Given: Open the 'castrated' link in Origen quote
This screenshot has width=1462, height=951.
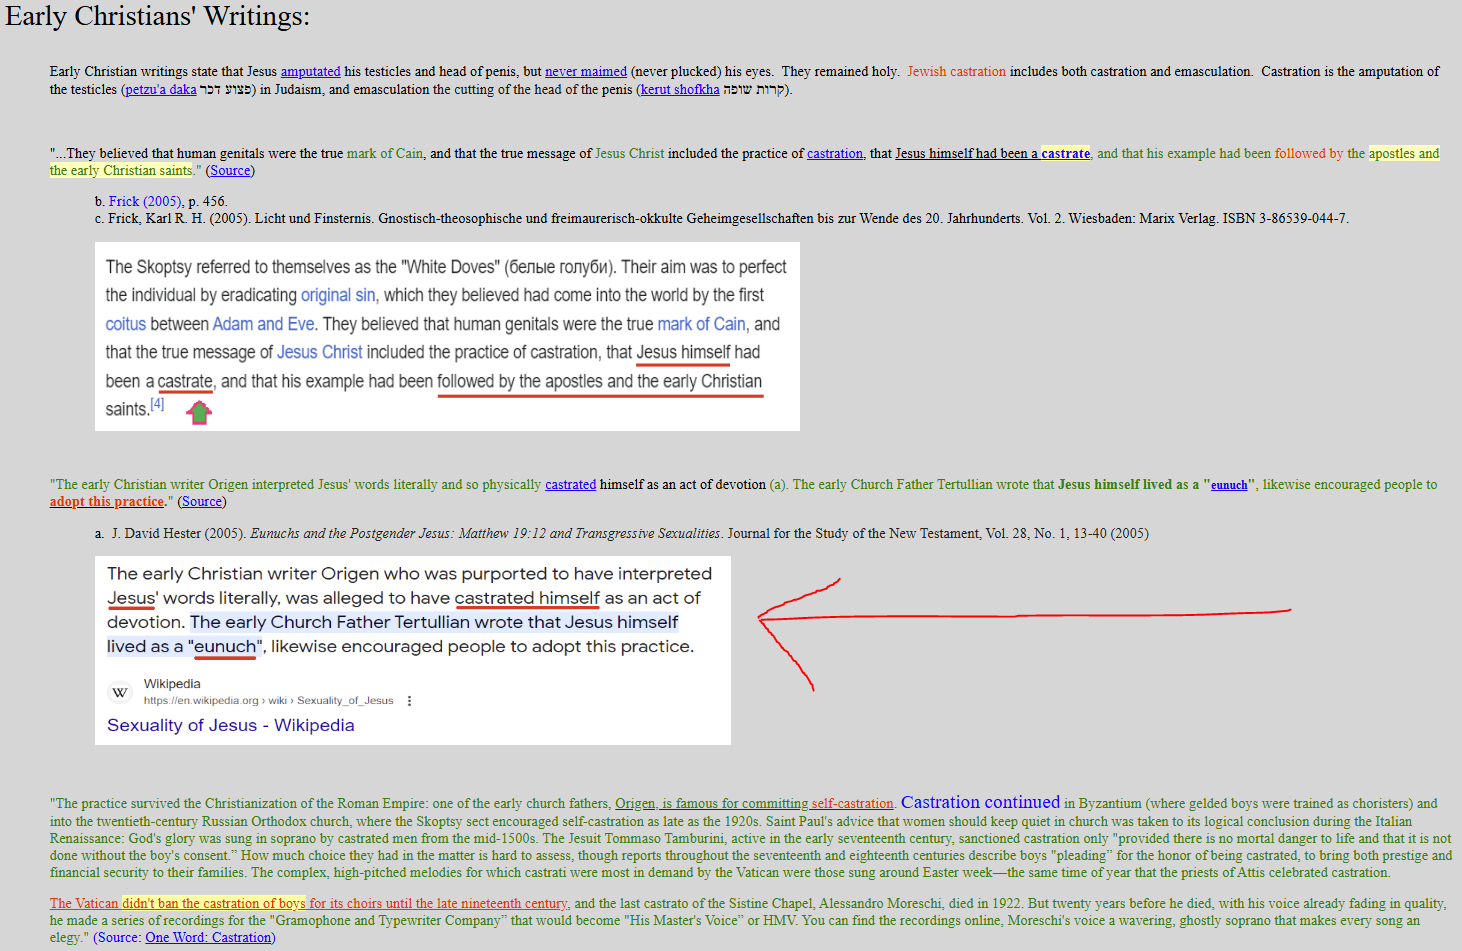Looking at the screenshot, I should (x=570, y=485).
